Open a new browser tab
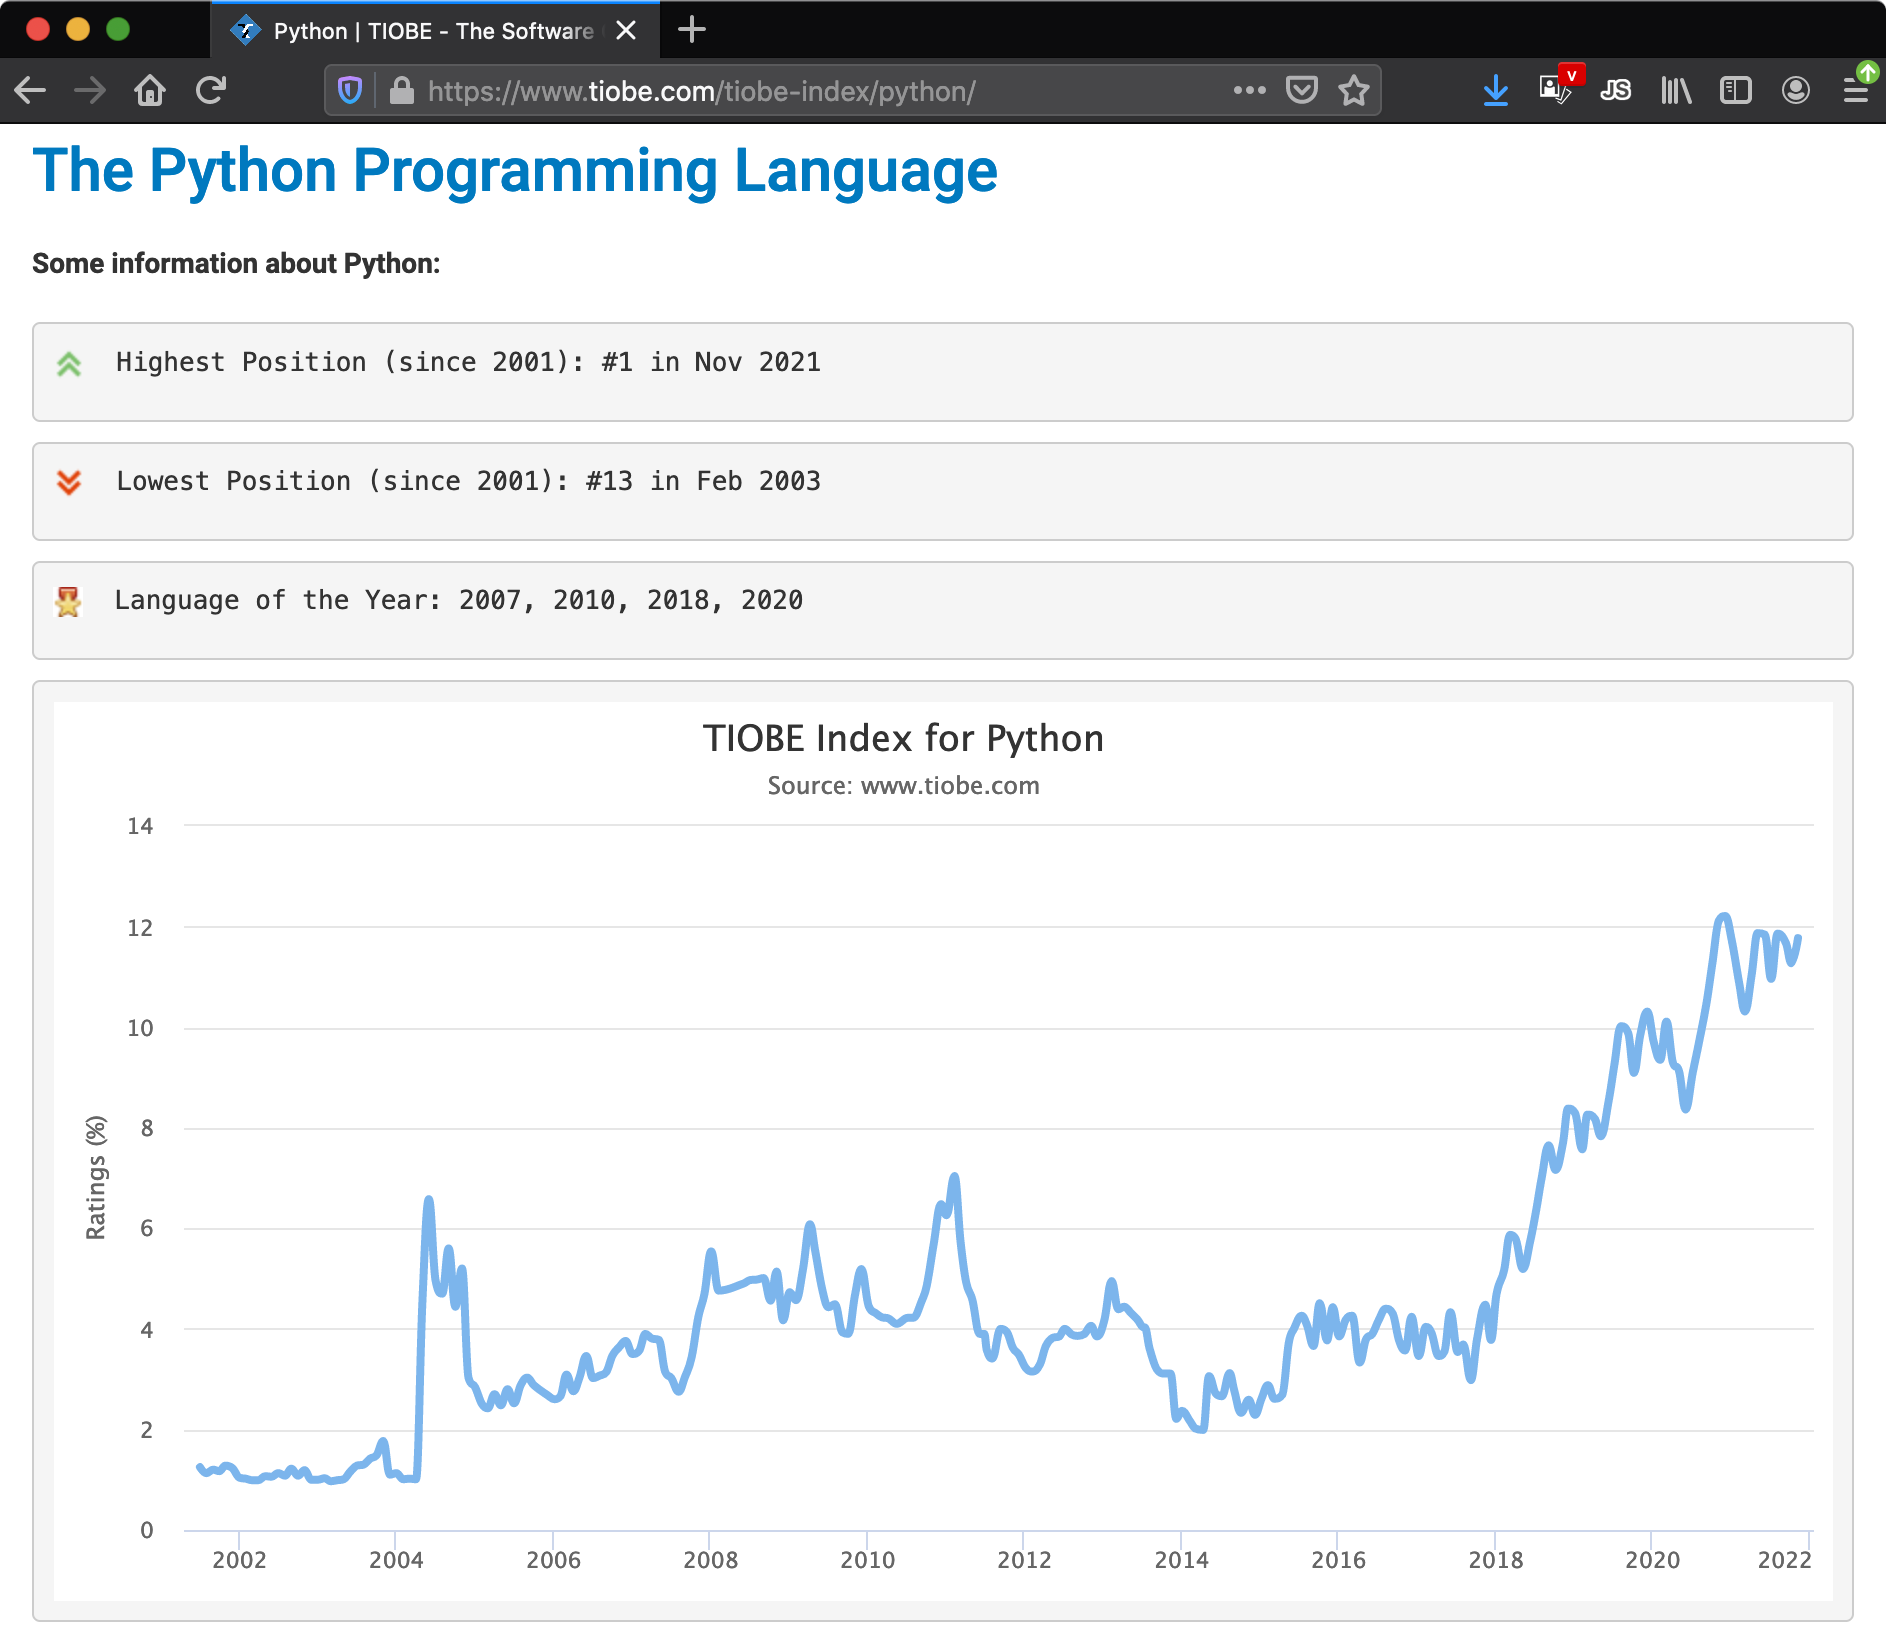This screenshot has width=1886, height=1636. click(692, 30)
